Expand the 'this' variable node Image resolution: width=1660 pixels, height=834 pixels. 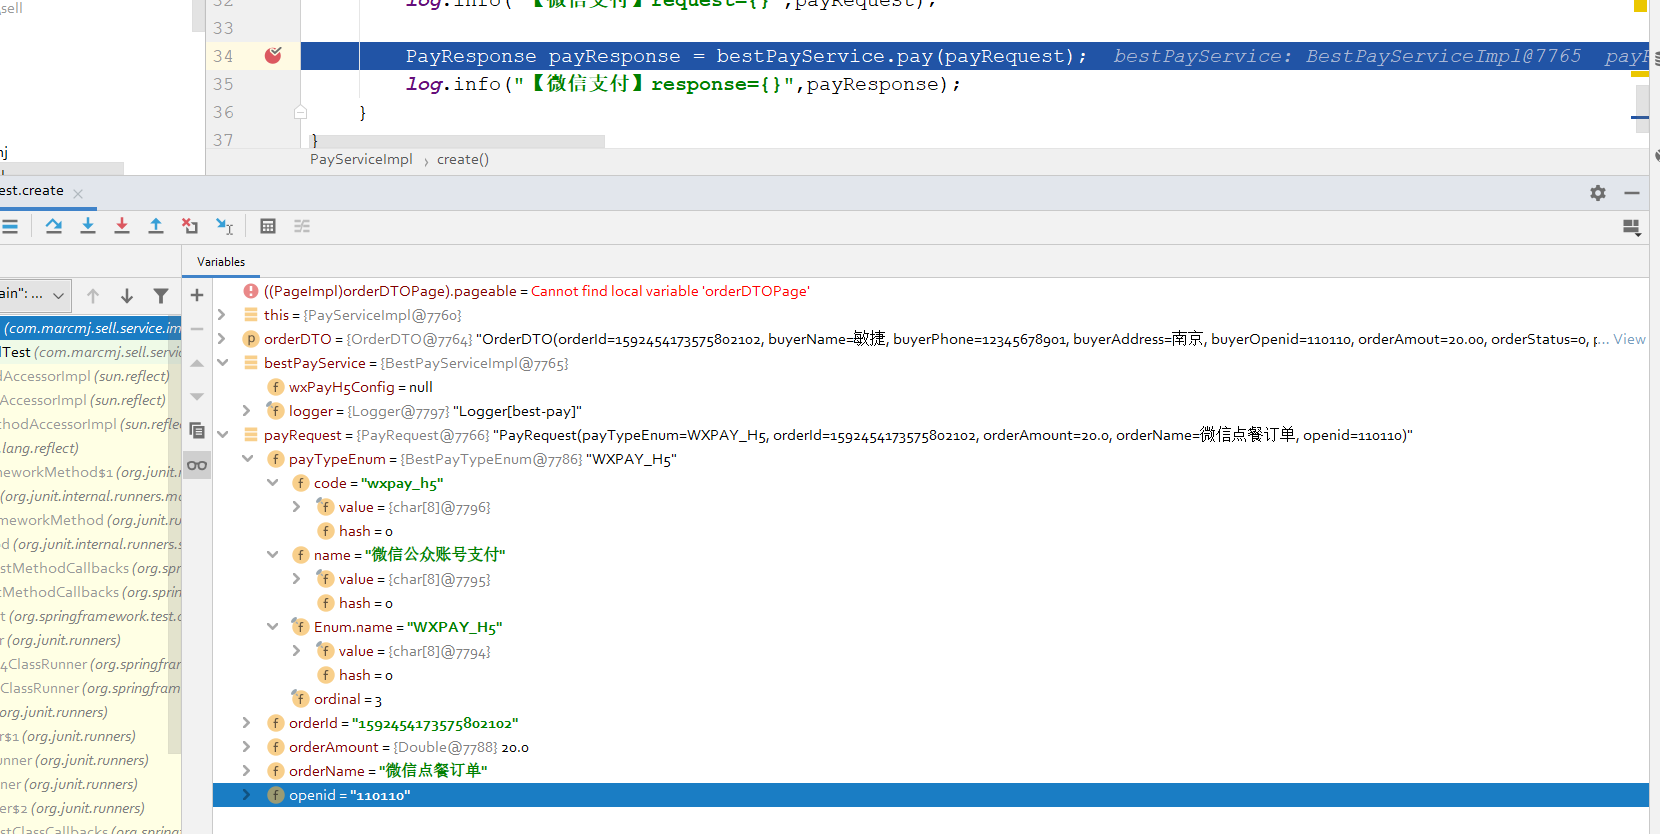(222, 315)
